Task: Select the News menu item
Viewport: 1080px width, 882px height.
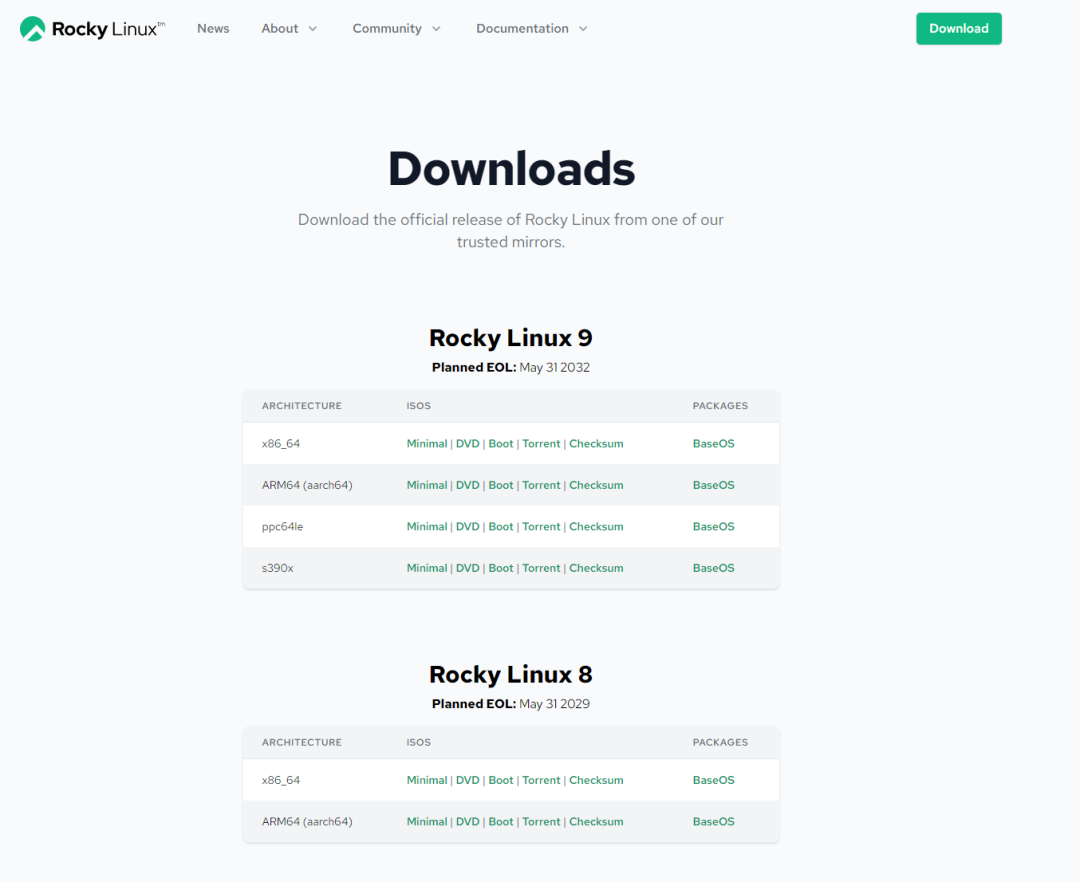Action: pyautogui.click(x=213, y=28)
